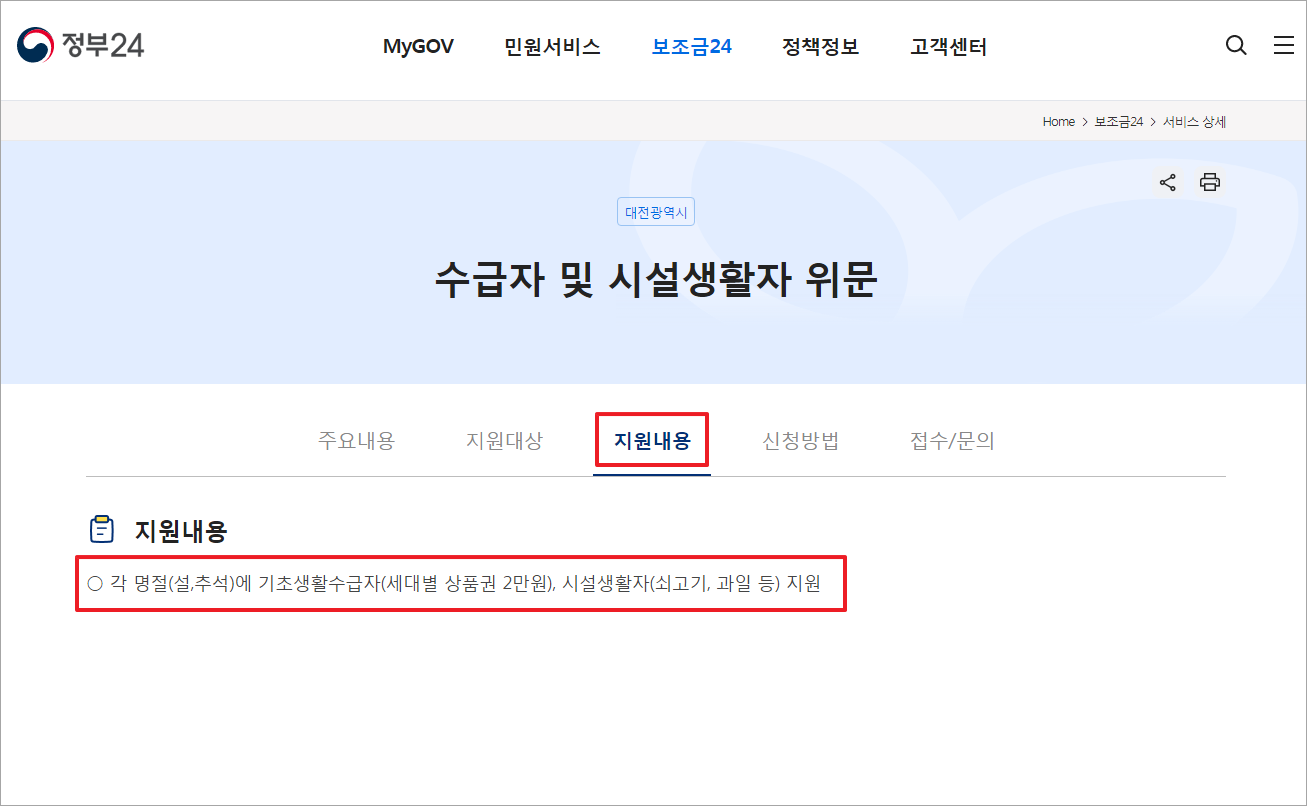
Task: Click the Home breadcrumb link
Action: click(x=1058, y=121)
